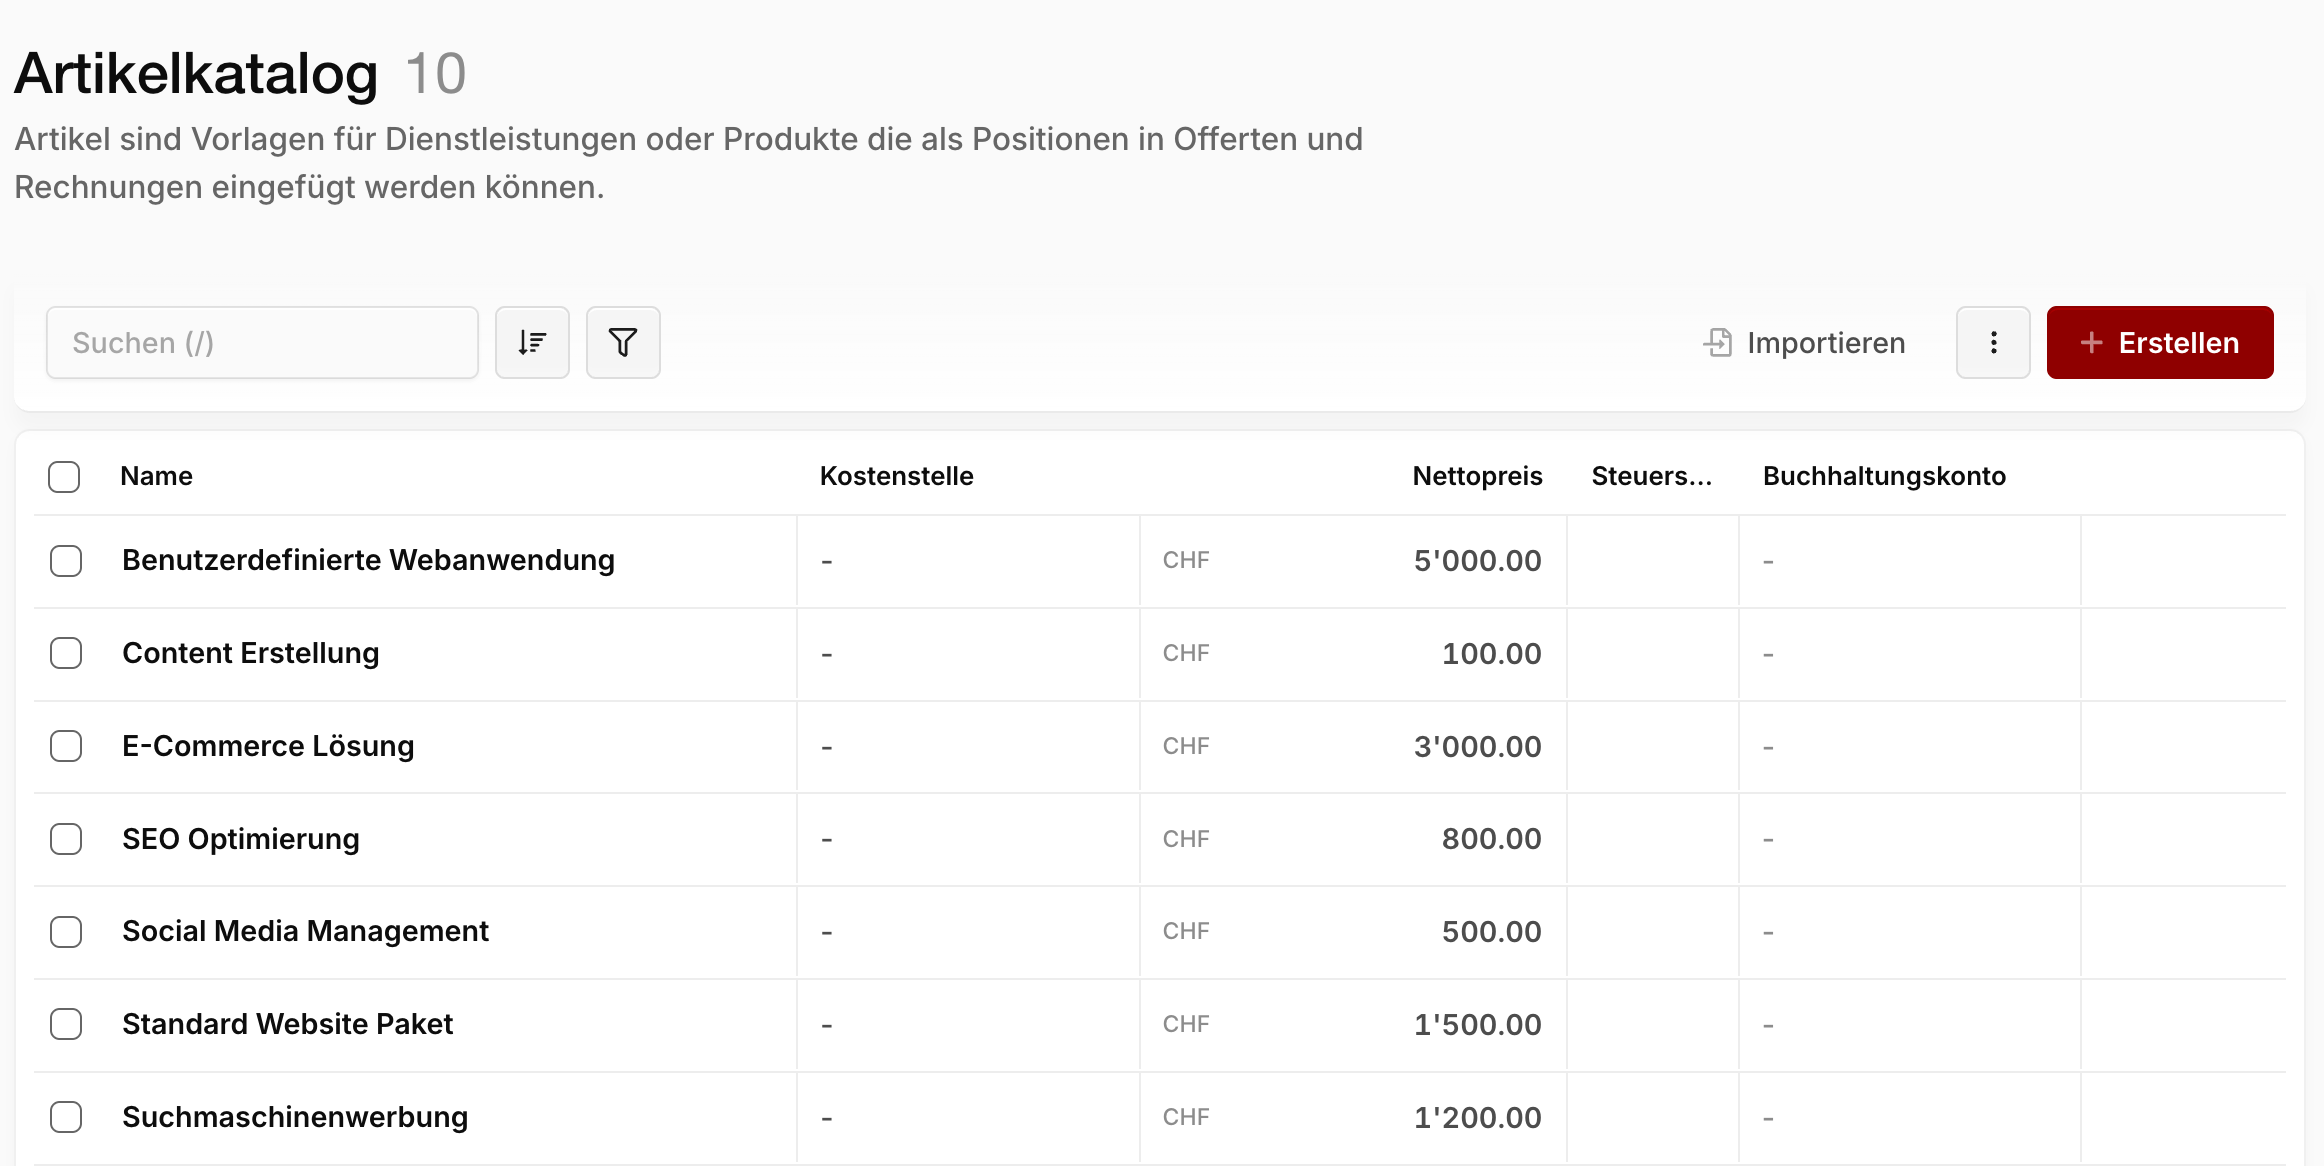Open the three-dot more actions menu

[x=1993, y=343]
